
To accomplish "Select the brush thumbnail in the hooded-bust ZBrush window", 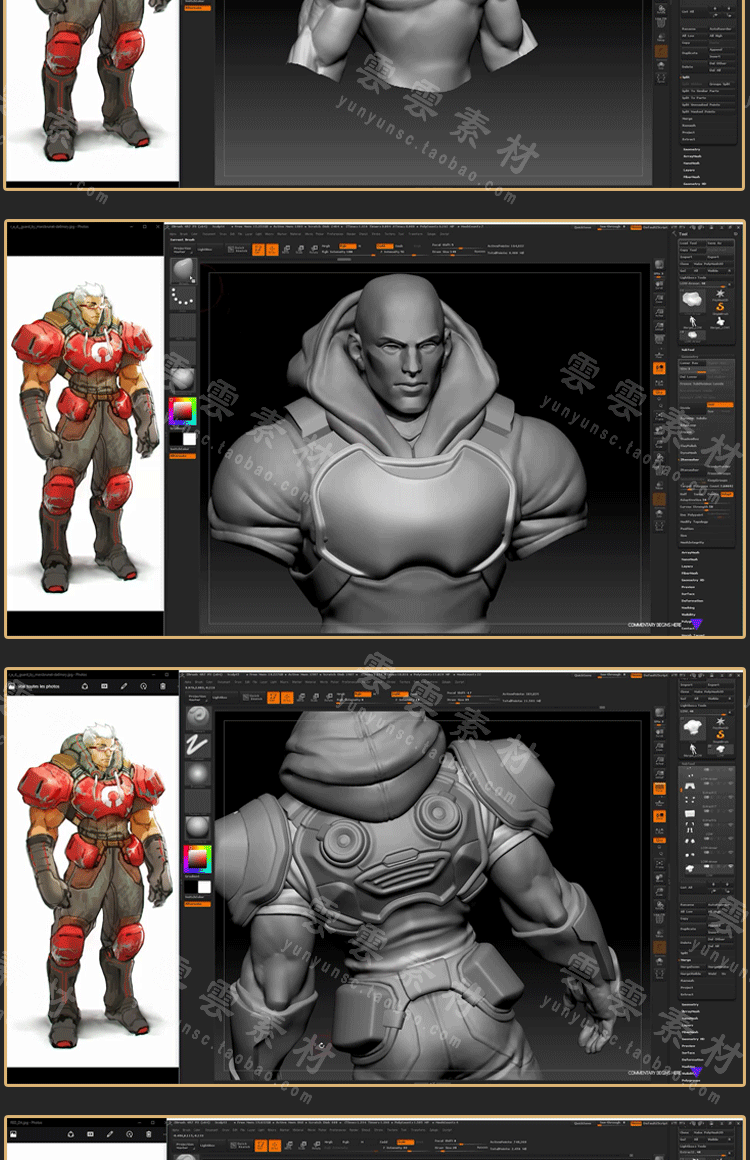I will (x=183, y=269).
